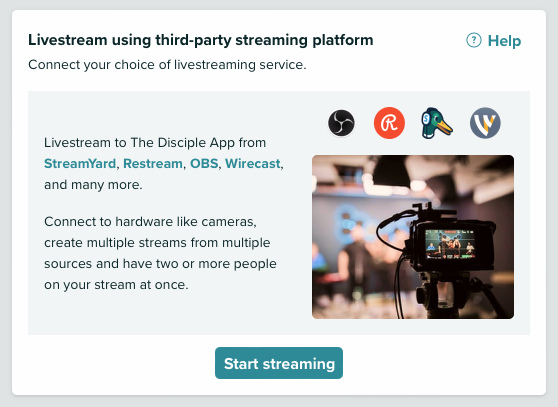Click the Help question mark icon
This screenshot has width=558, height=407.
[474, 40]
